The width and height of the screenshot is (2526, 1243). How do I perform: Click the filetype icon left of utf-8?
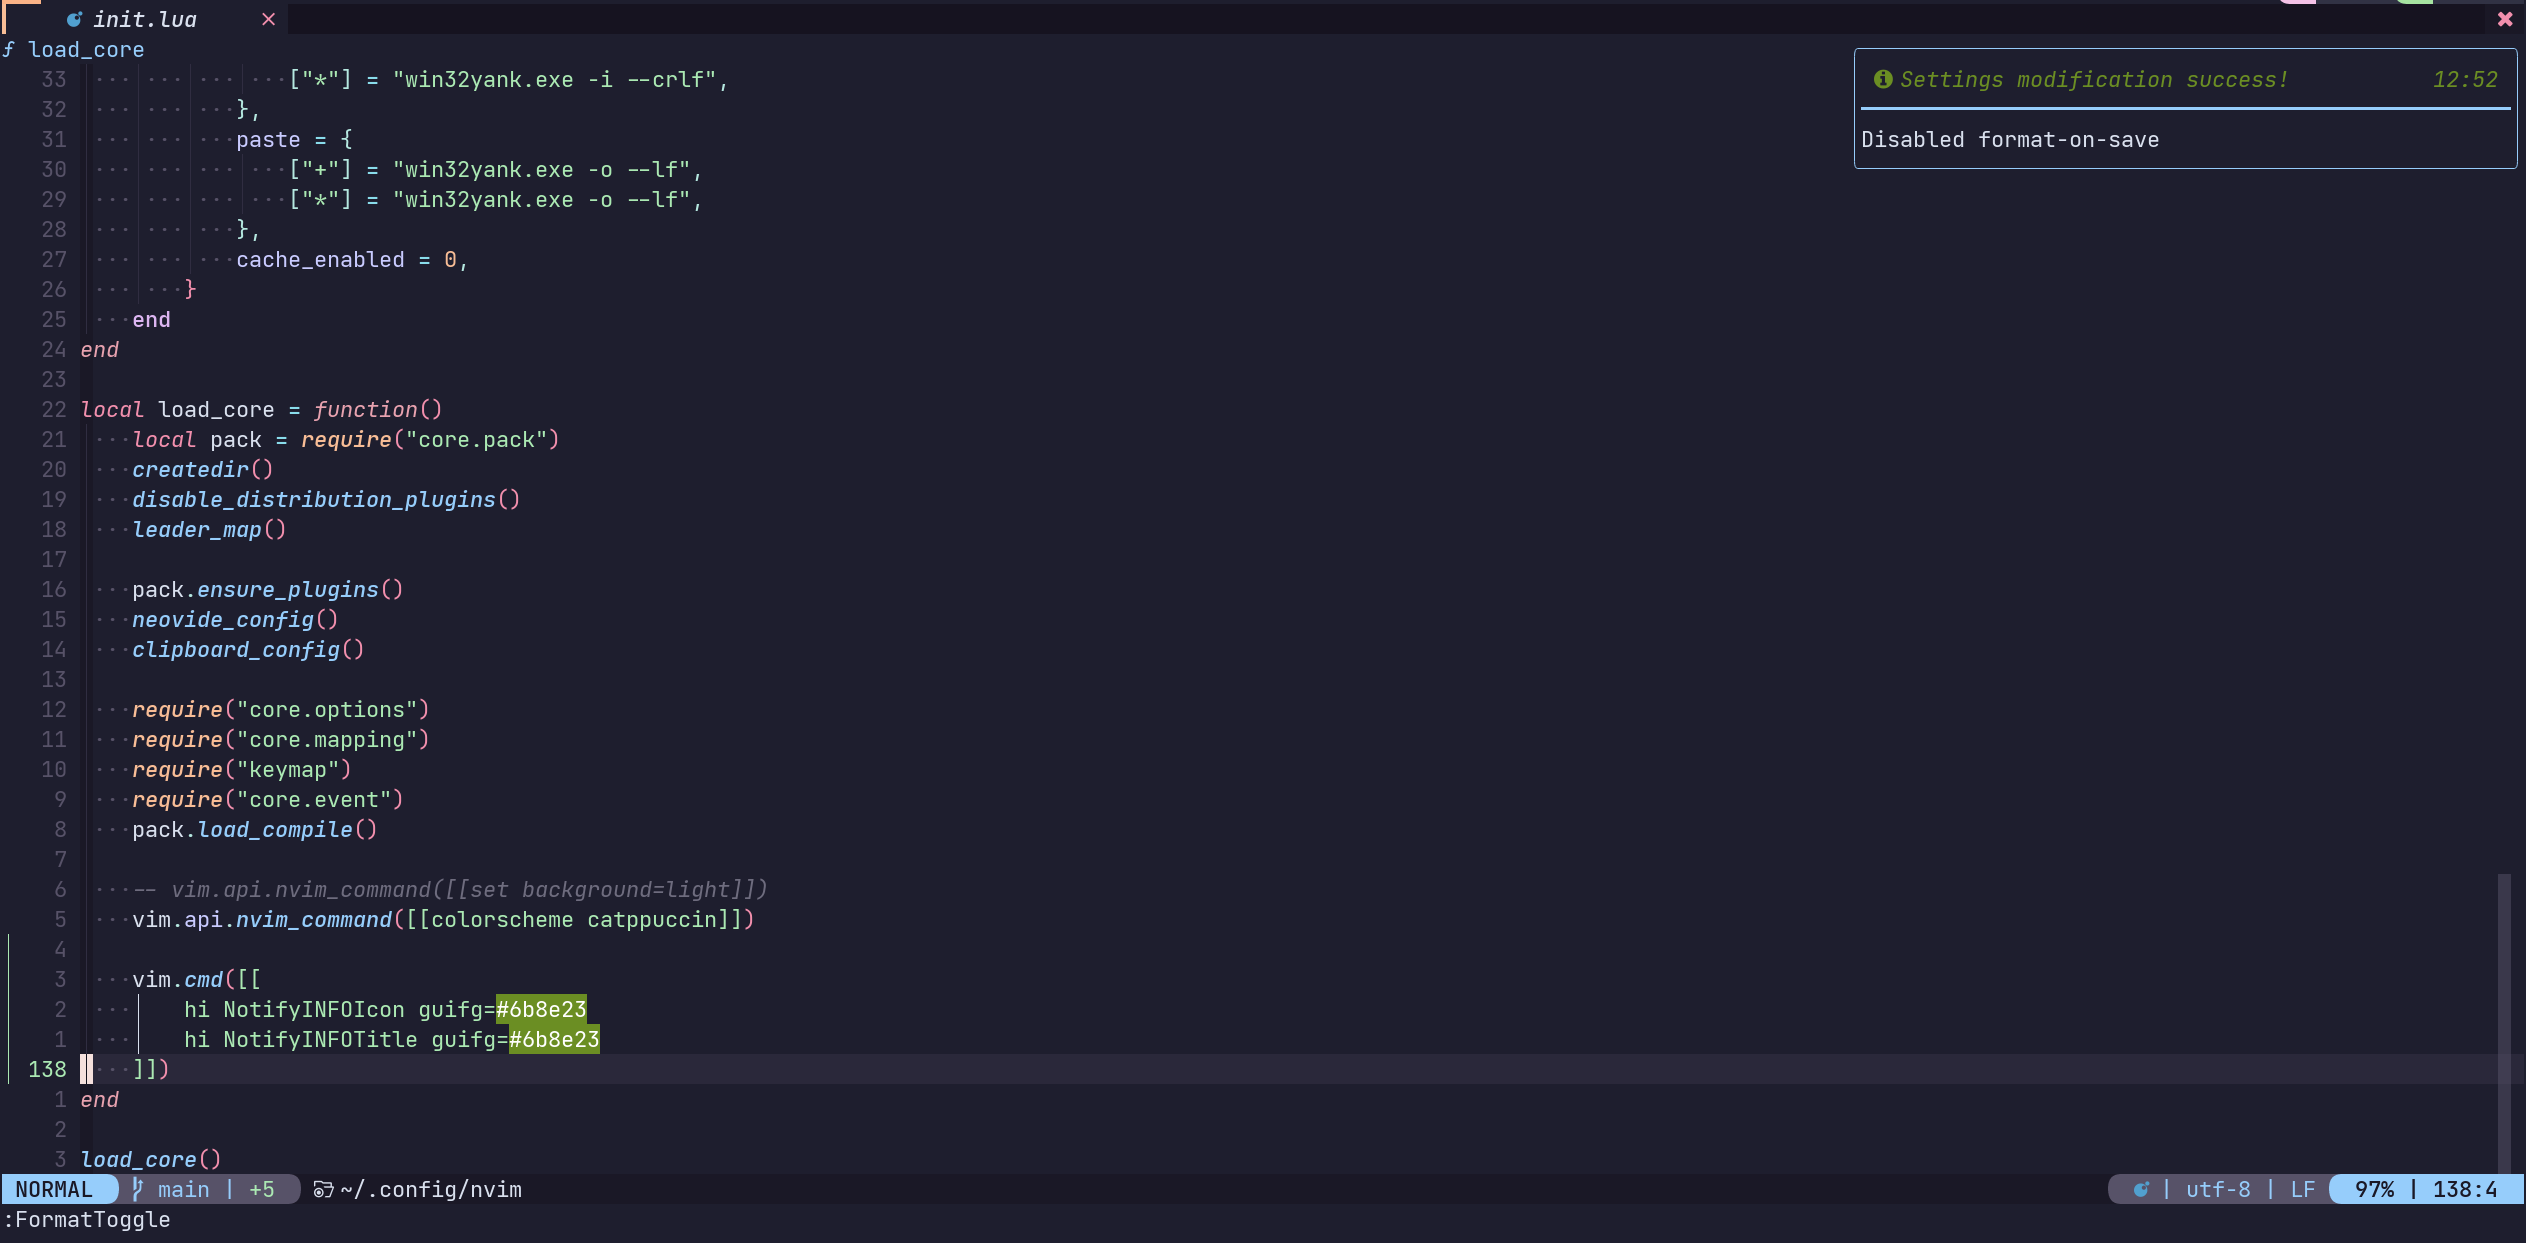pyautogui.click(x=2140, y=1189)
